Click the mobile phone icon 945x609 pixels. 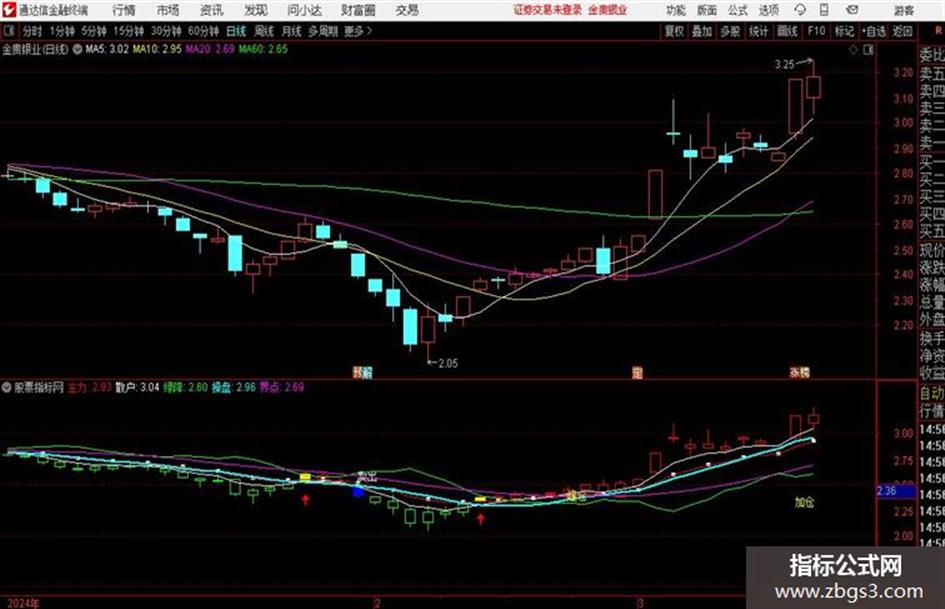click(x=824, y=10)
